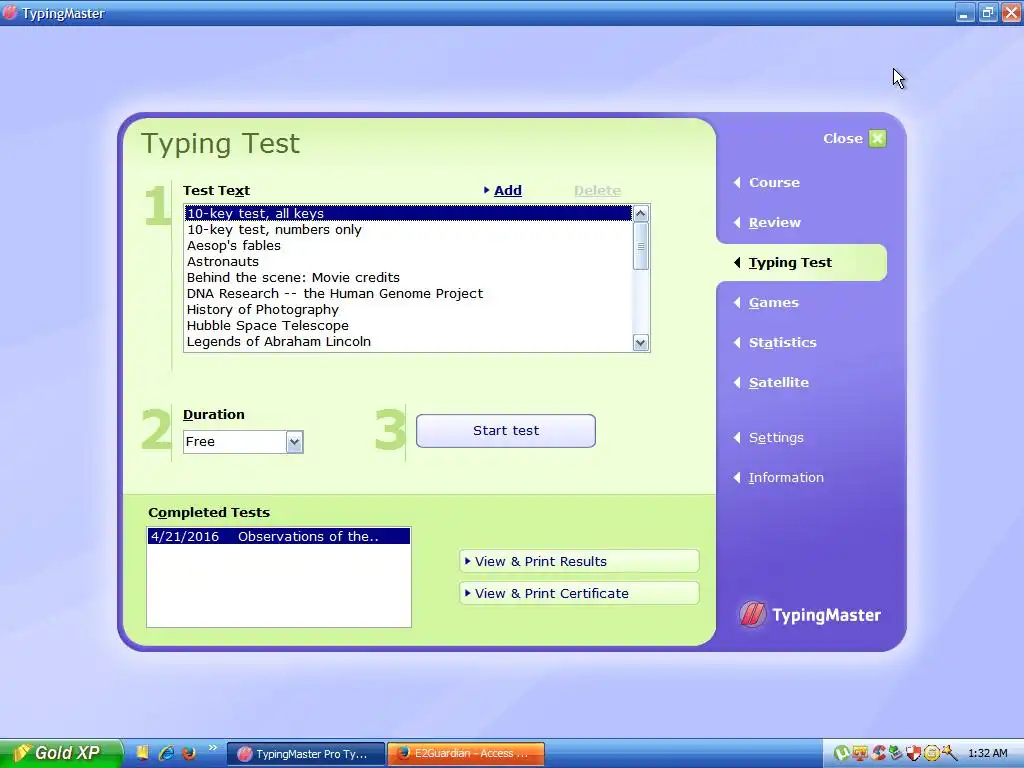Select 'History of Photography' test text

pos(408,310)
